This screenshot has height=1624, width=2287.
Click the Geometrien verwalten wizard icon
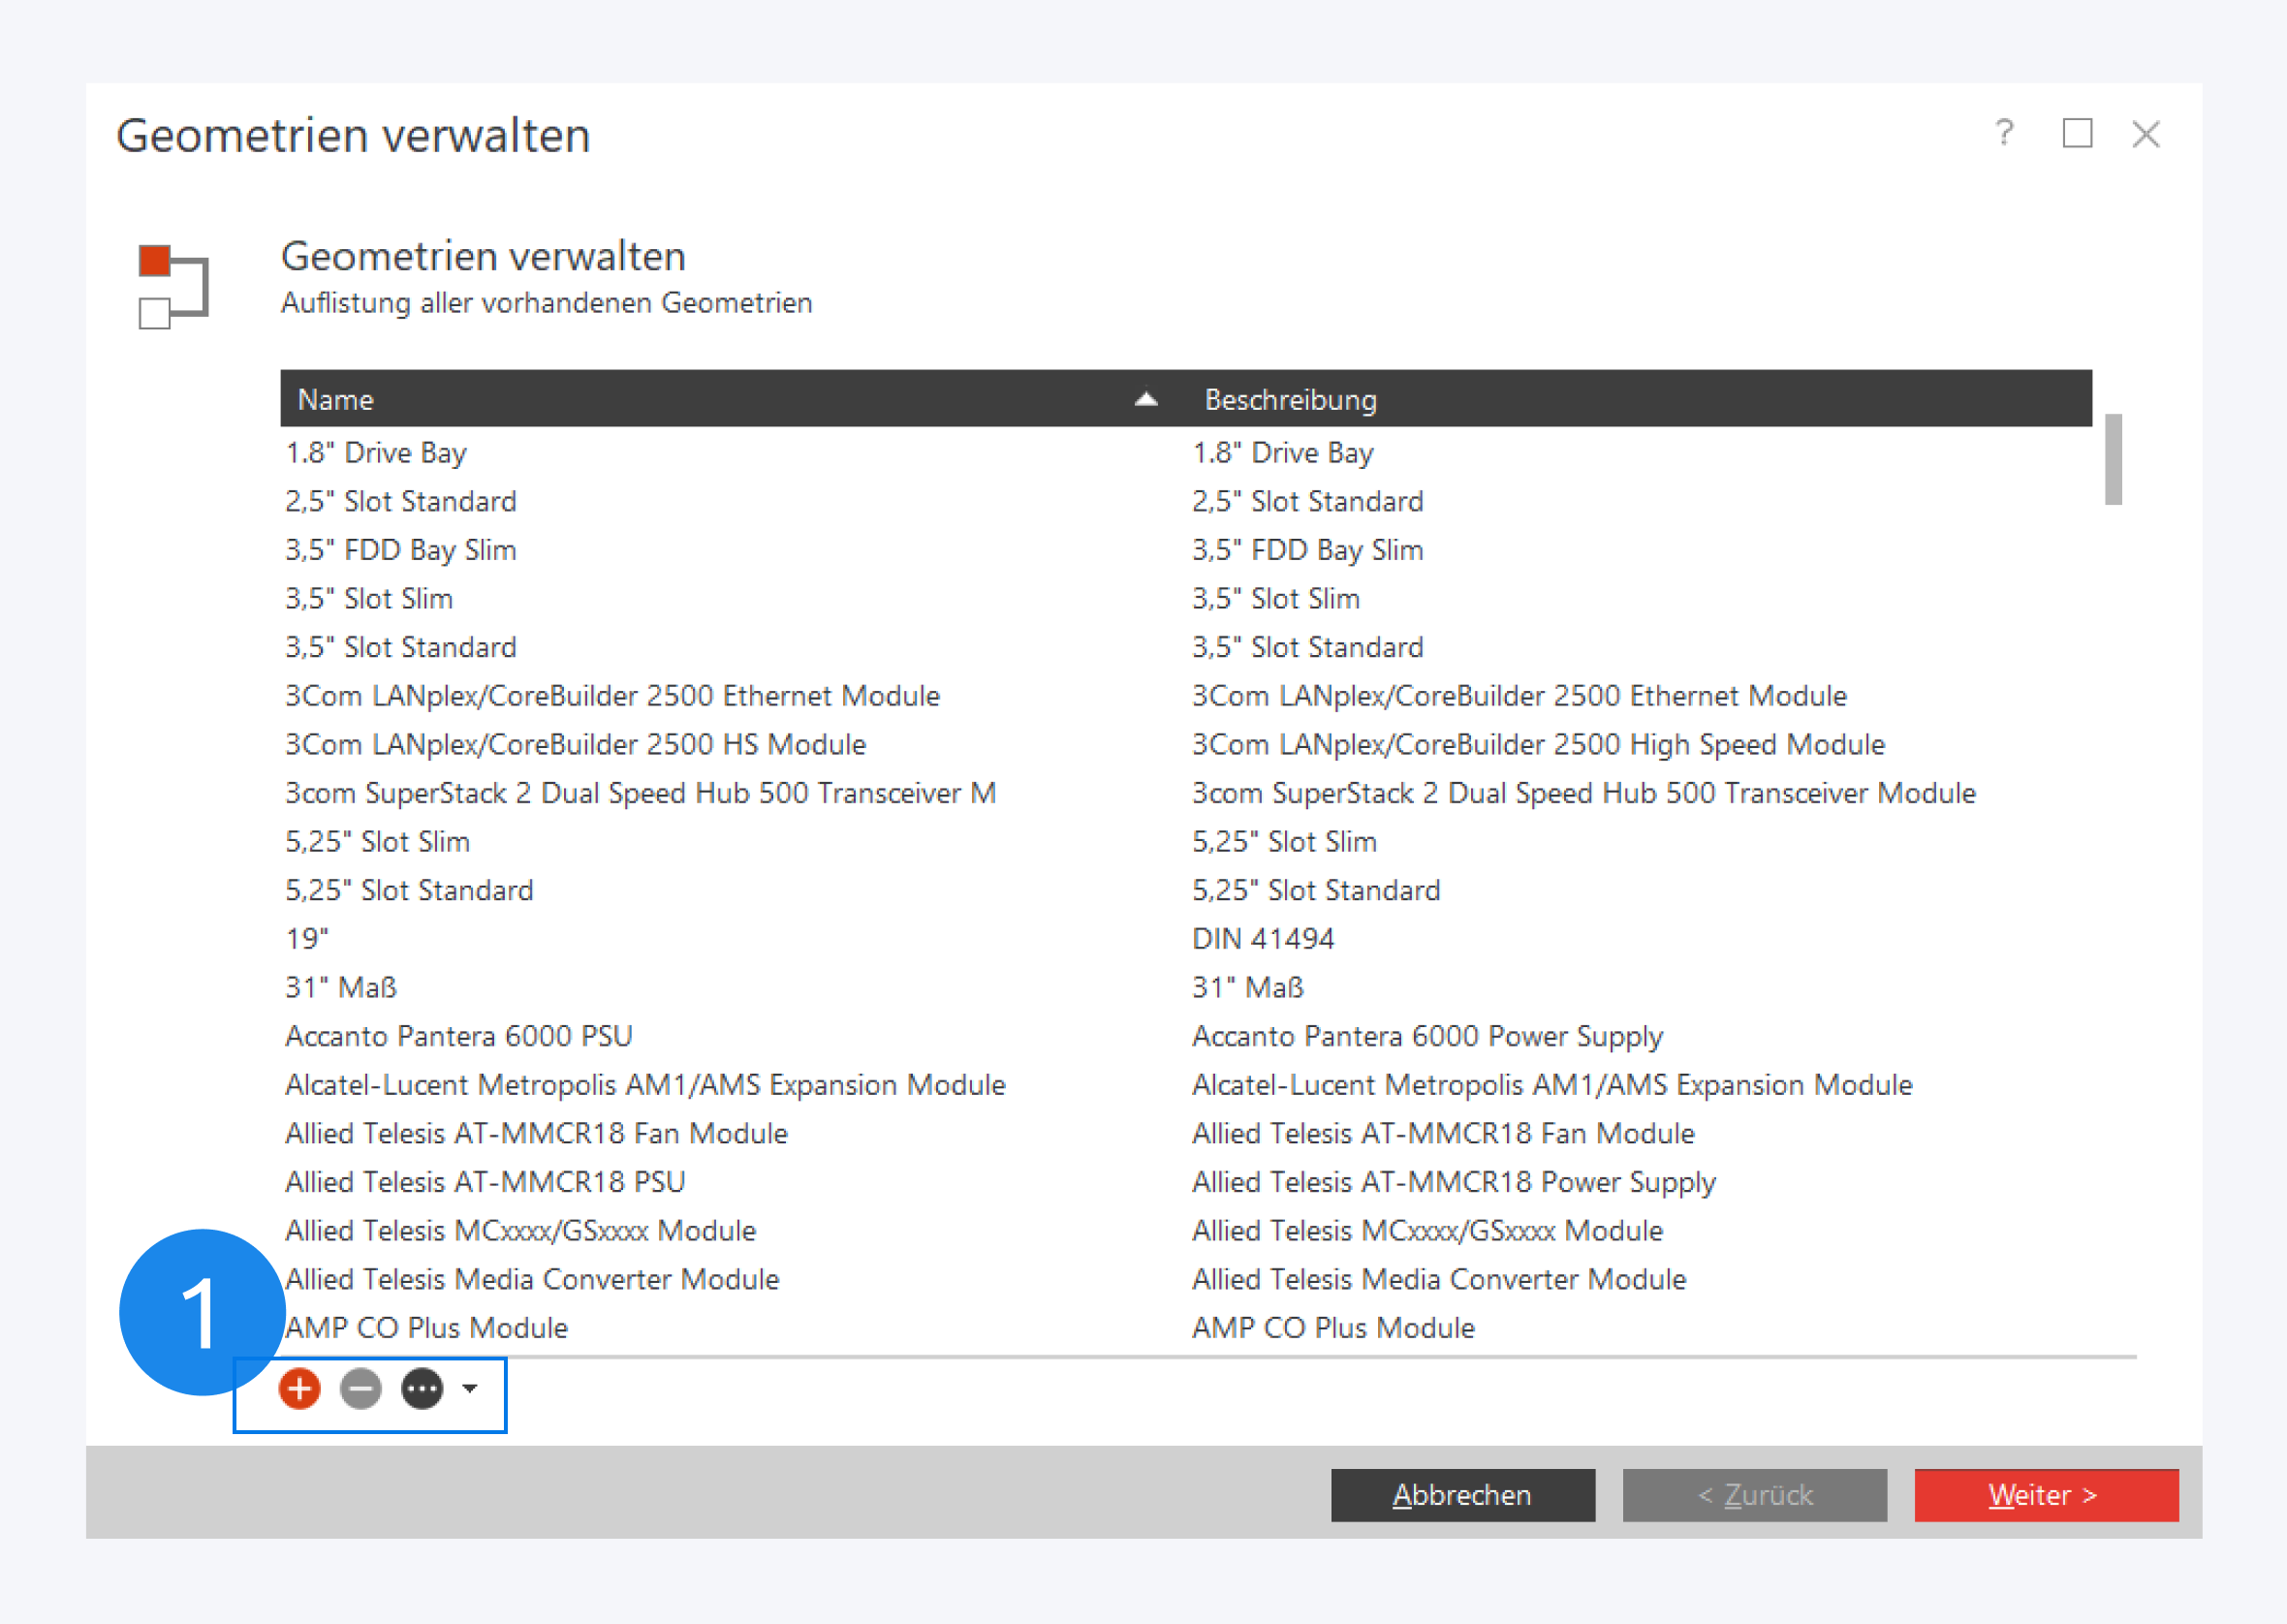[x=173, y=287]
